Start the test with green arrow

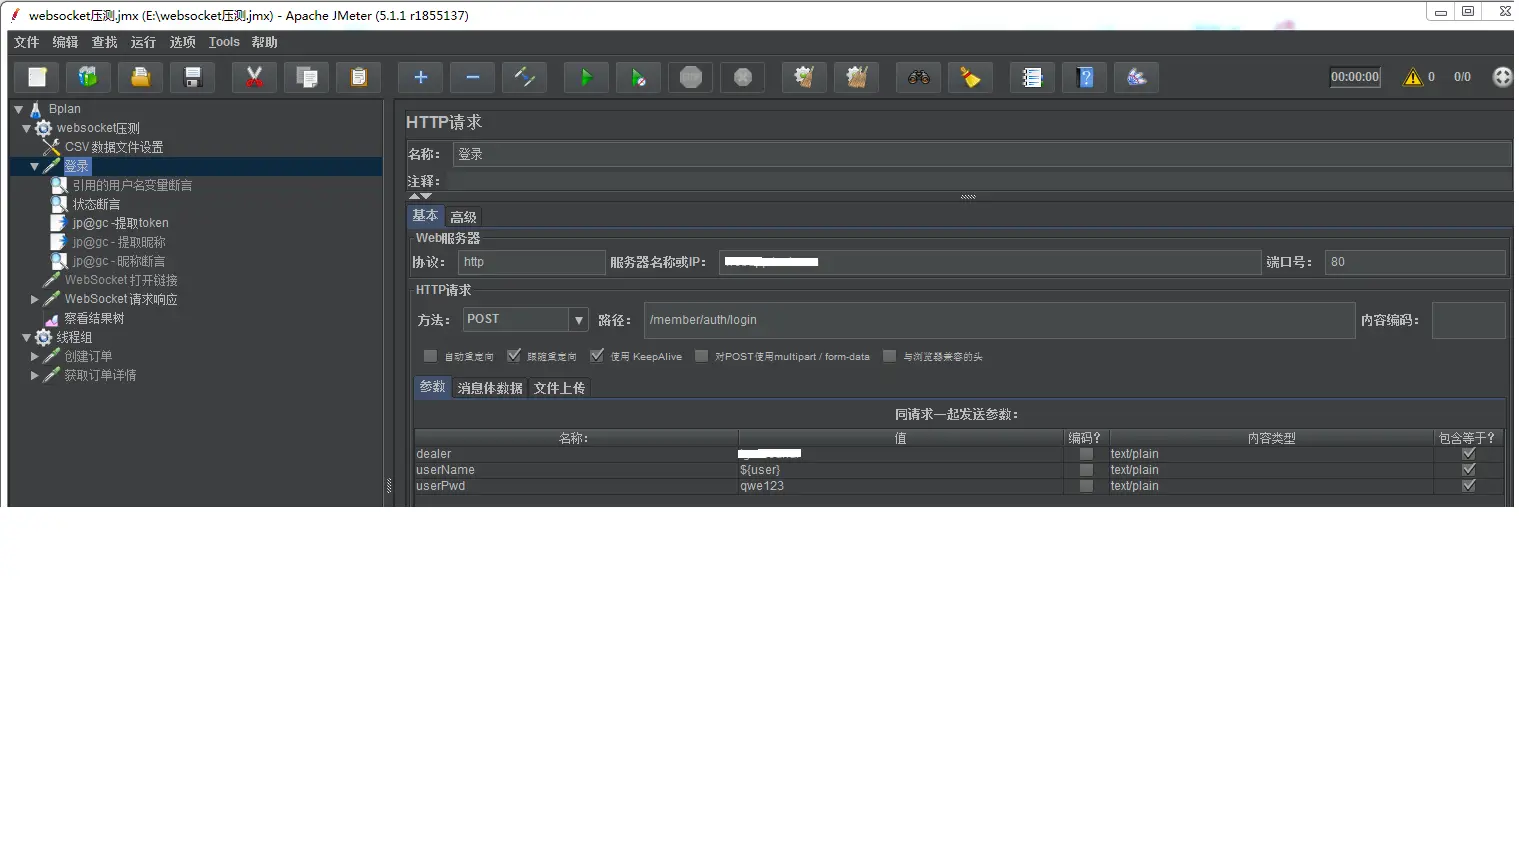pyautogui.click(x=587, y=77)
